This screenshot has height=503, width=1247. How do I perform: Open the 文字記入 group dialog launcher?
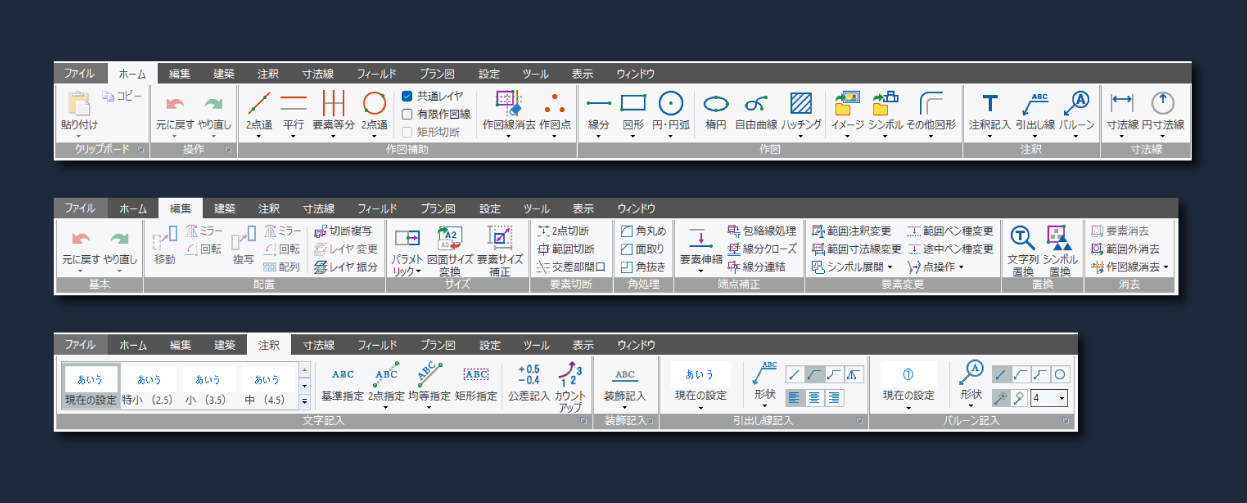pyautogui.click(x=583, y=423)
